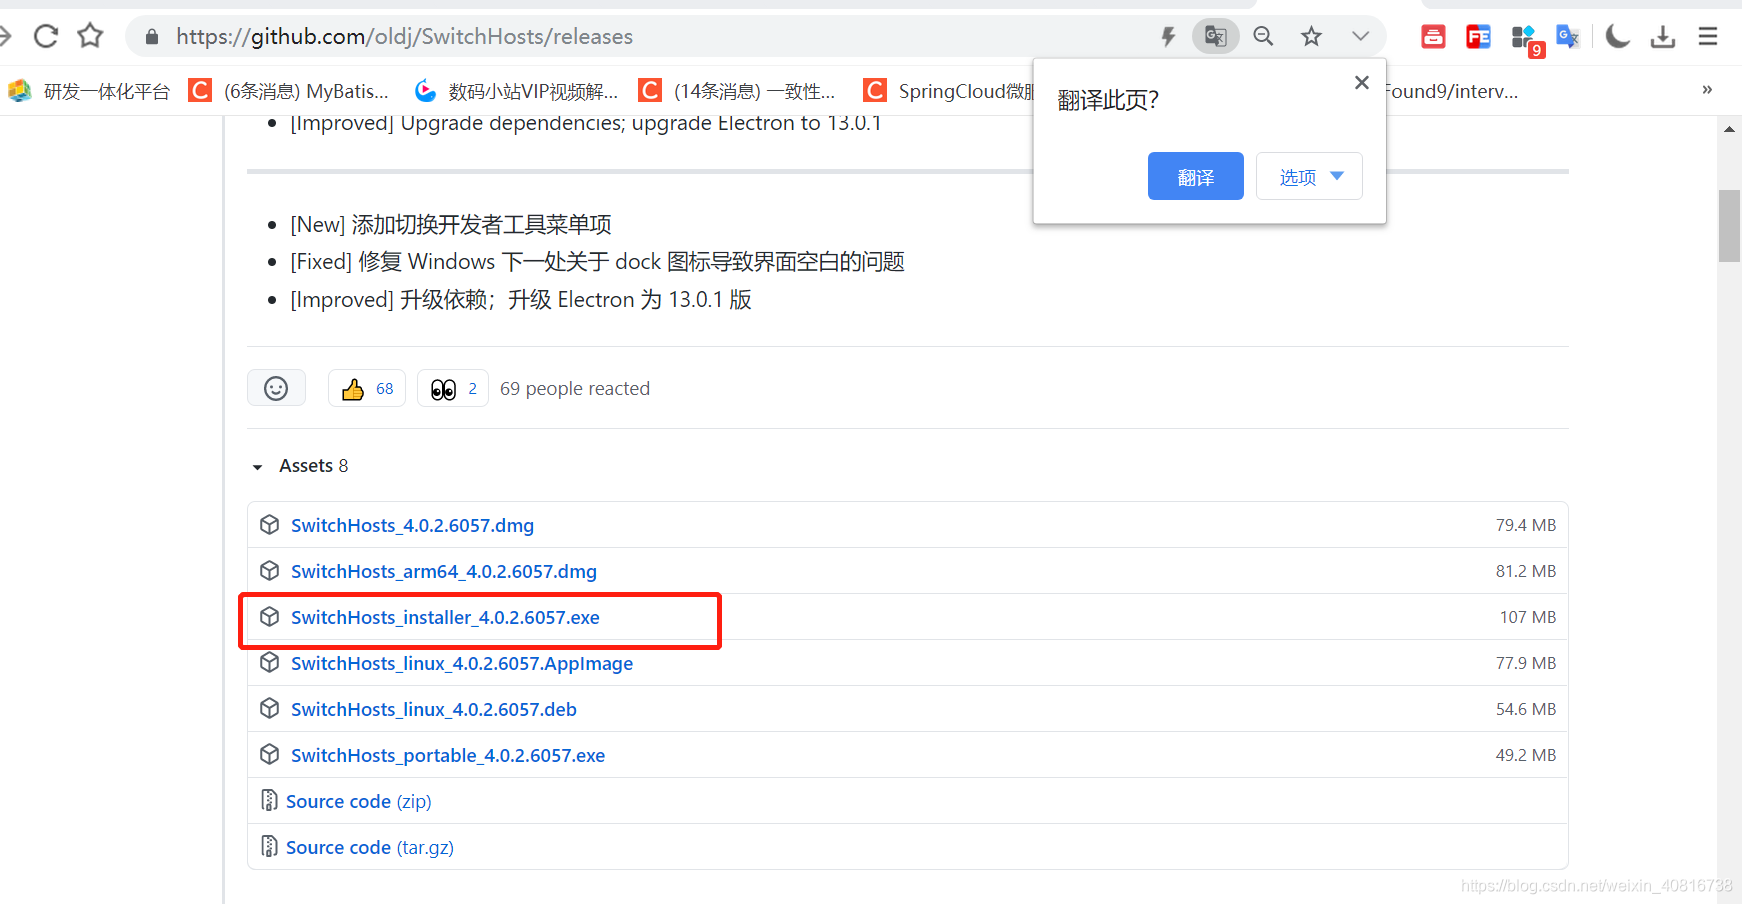Click the 79.4 MB size text
This screenshot has width=1742, height=904.
(x=1526, y=525)
